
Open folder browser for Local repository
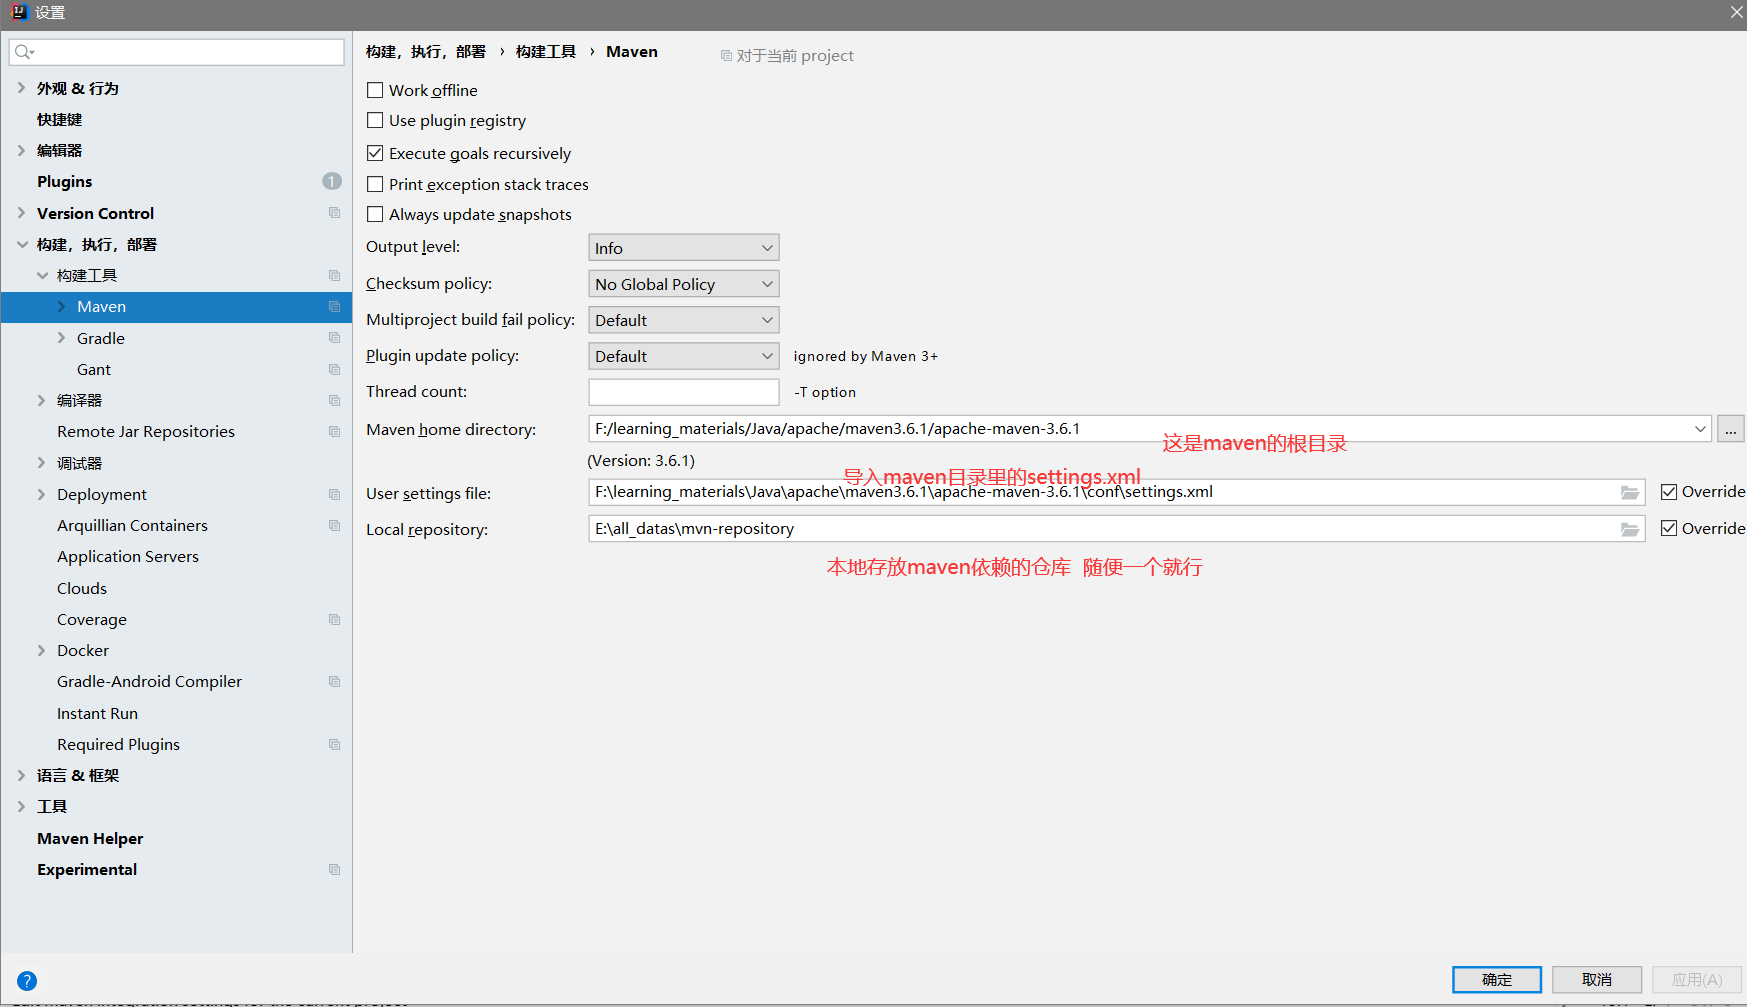pyautogui.click(x=1630, y=530)
